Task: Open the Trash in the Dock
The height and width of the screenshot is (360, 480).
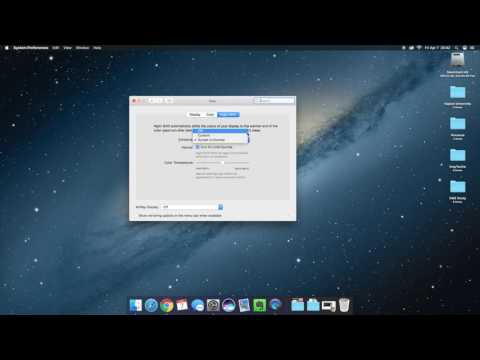Action: pos(344,305)
